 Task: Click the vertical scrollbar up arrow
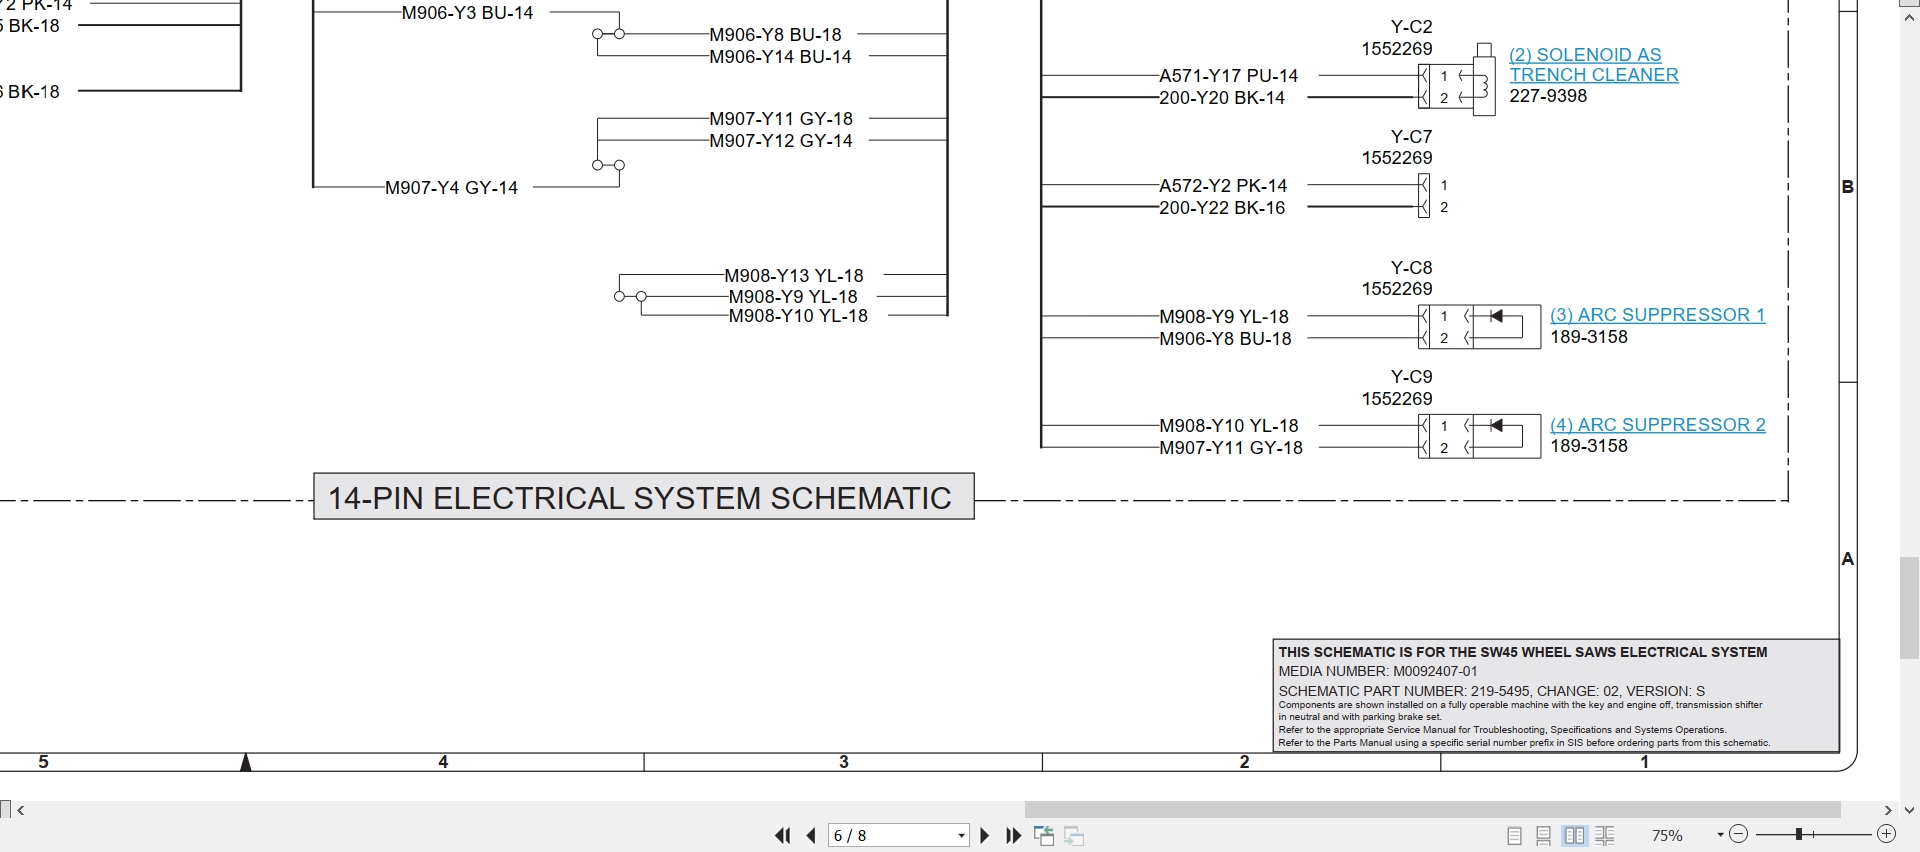pyautogui.click(x=1910, y=16)
